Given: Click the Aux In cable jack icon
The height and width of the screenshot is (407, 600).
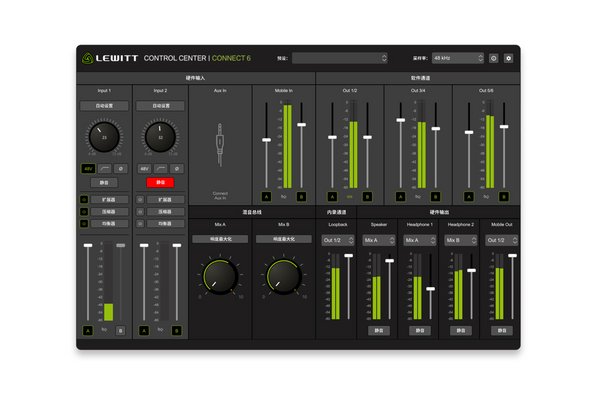Looking at the screenshot, I should tap(219, 146).
